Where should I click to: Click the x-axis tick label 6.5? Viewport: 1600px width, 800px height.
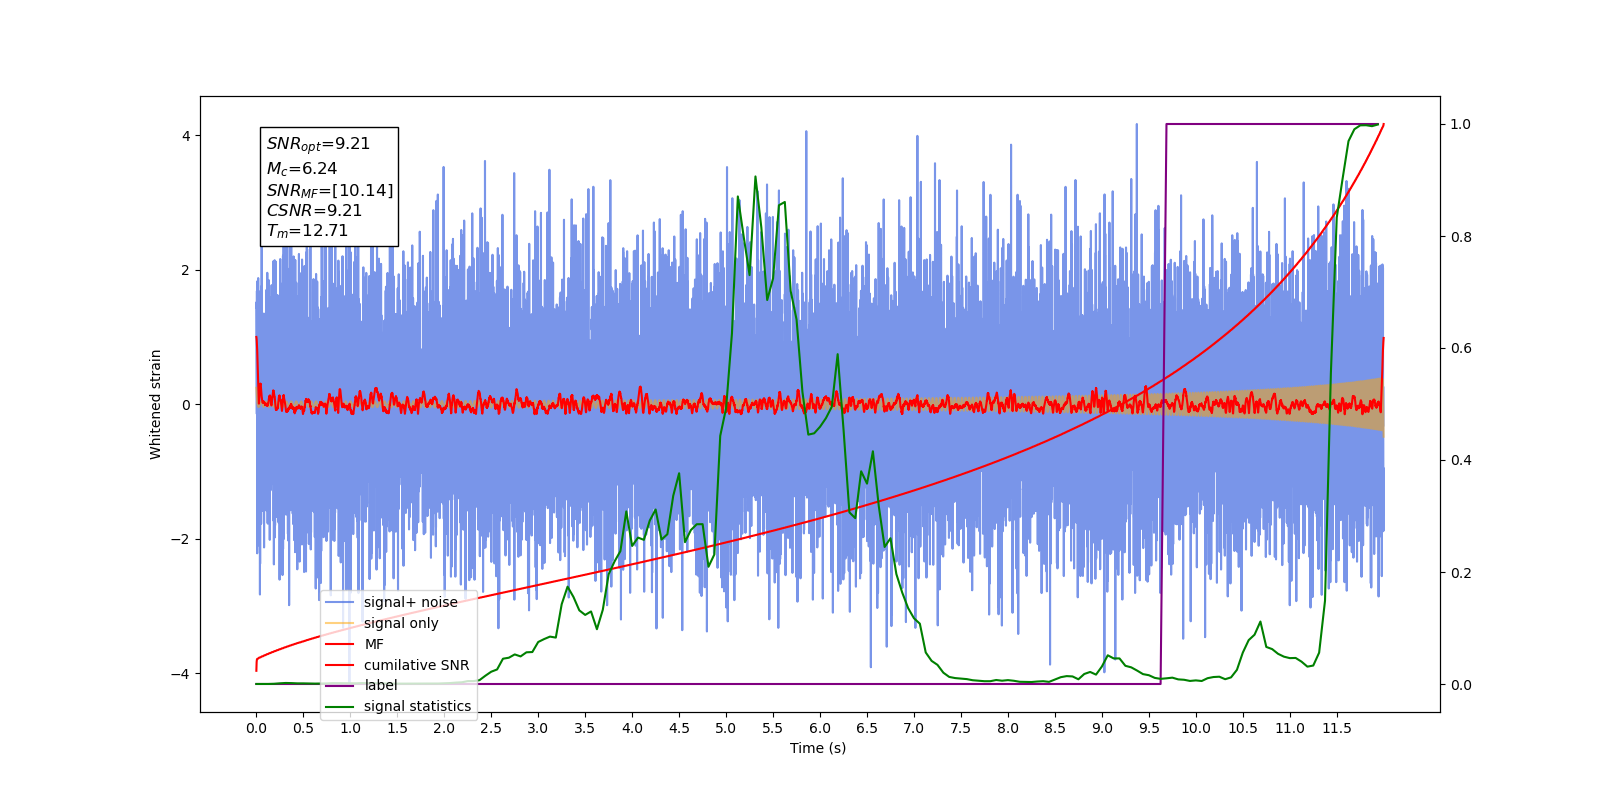pyautogui.click(x=867, y=728)
